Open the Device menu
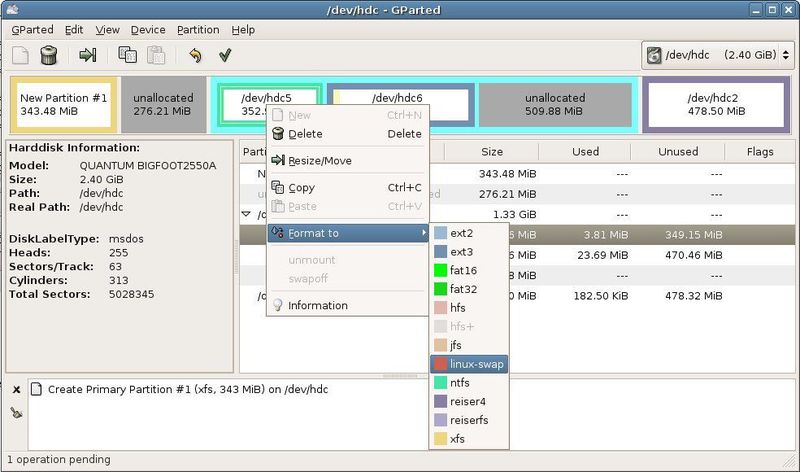This screenshot has width=800, height=472. pyautogui.click(x=148, y=30)
